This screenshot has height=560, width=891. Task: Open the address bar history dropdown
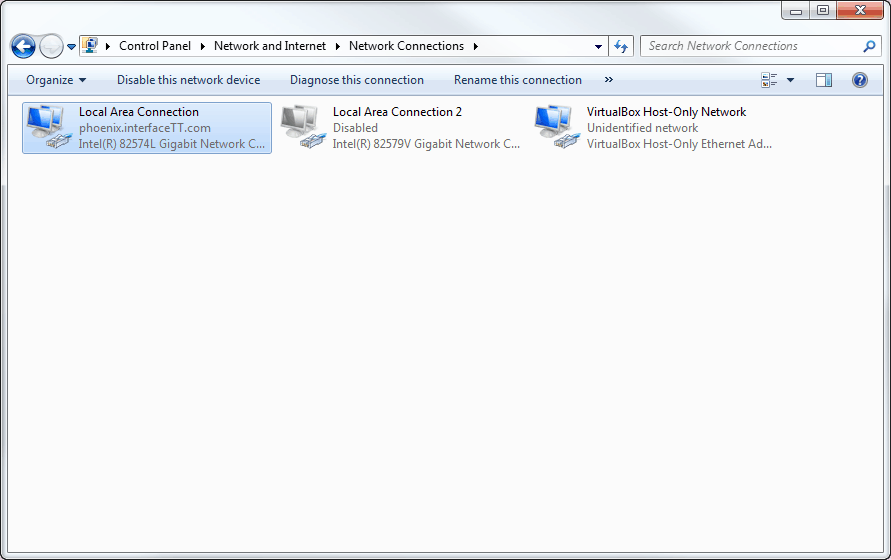click(x=598, y=47)
